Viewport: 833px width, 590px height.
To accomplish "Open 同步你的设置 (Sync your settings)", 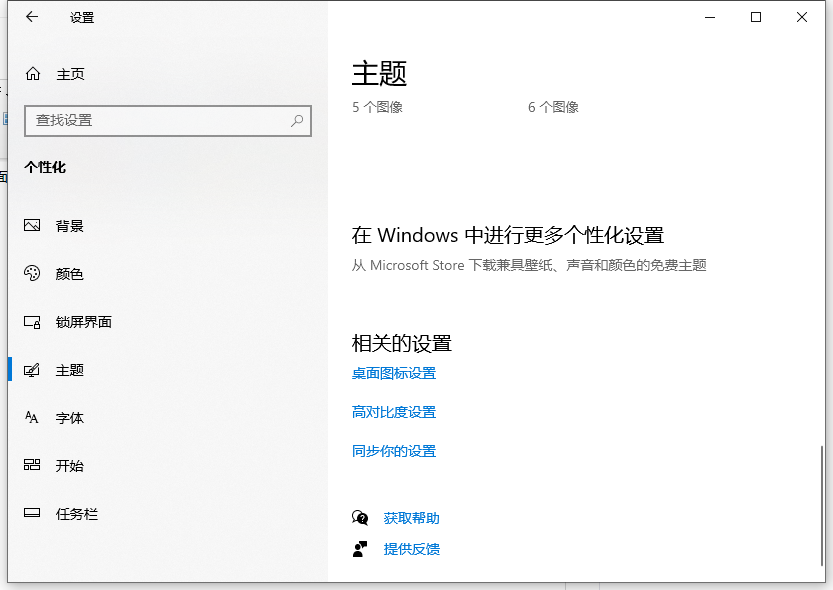I will pos(392,451).
